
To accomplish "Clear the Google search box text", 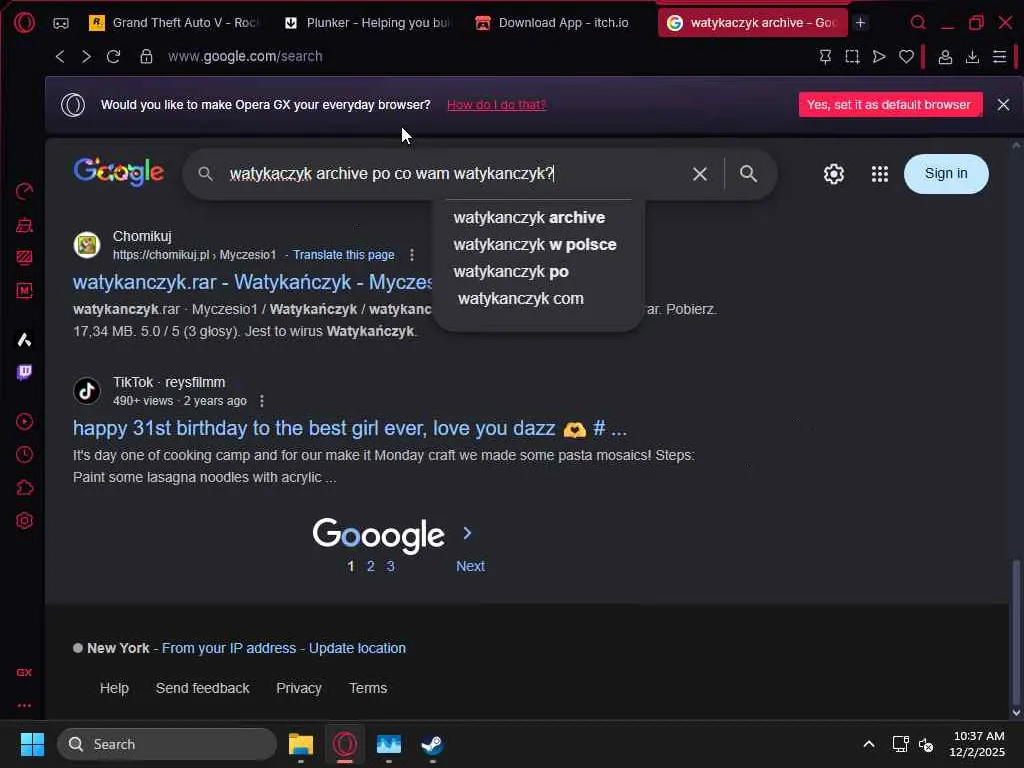I will tap(699, 174).
